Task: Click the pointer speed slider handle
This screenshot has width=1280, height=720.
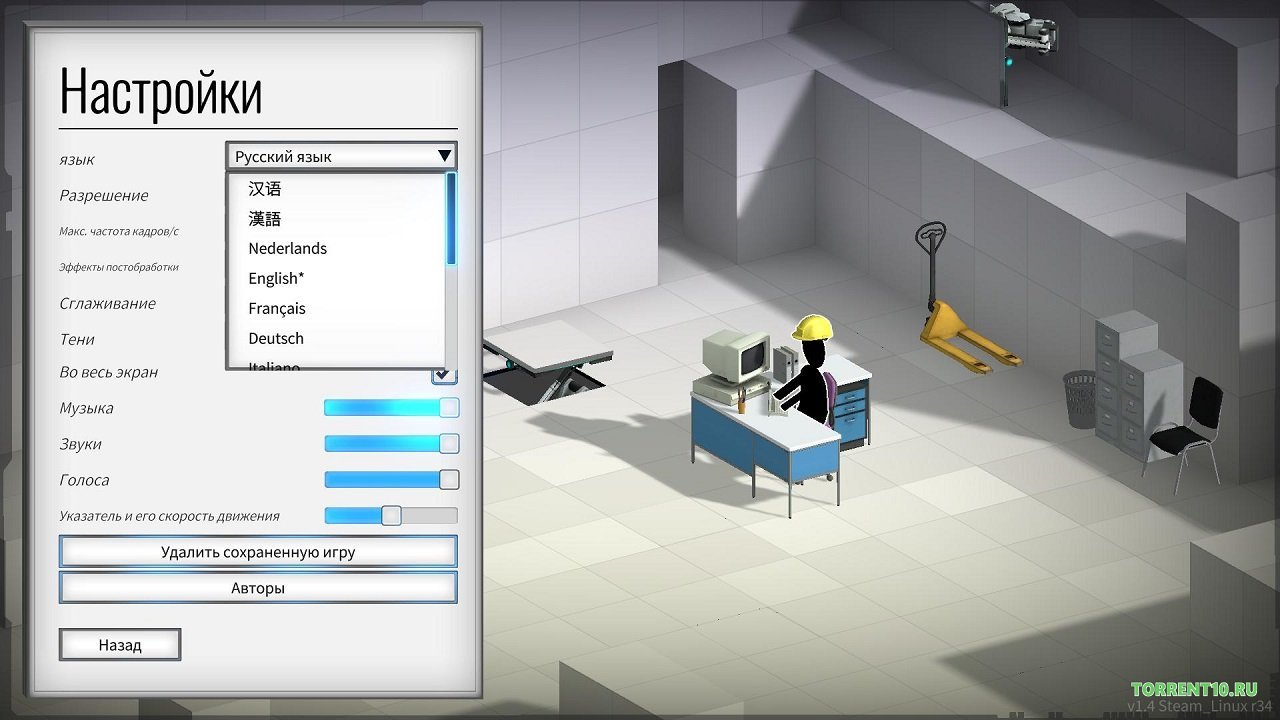Action: coord(391,516)
